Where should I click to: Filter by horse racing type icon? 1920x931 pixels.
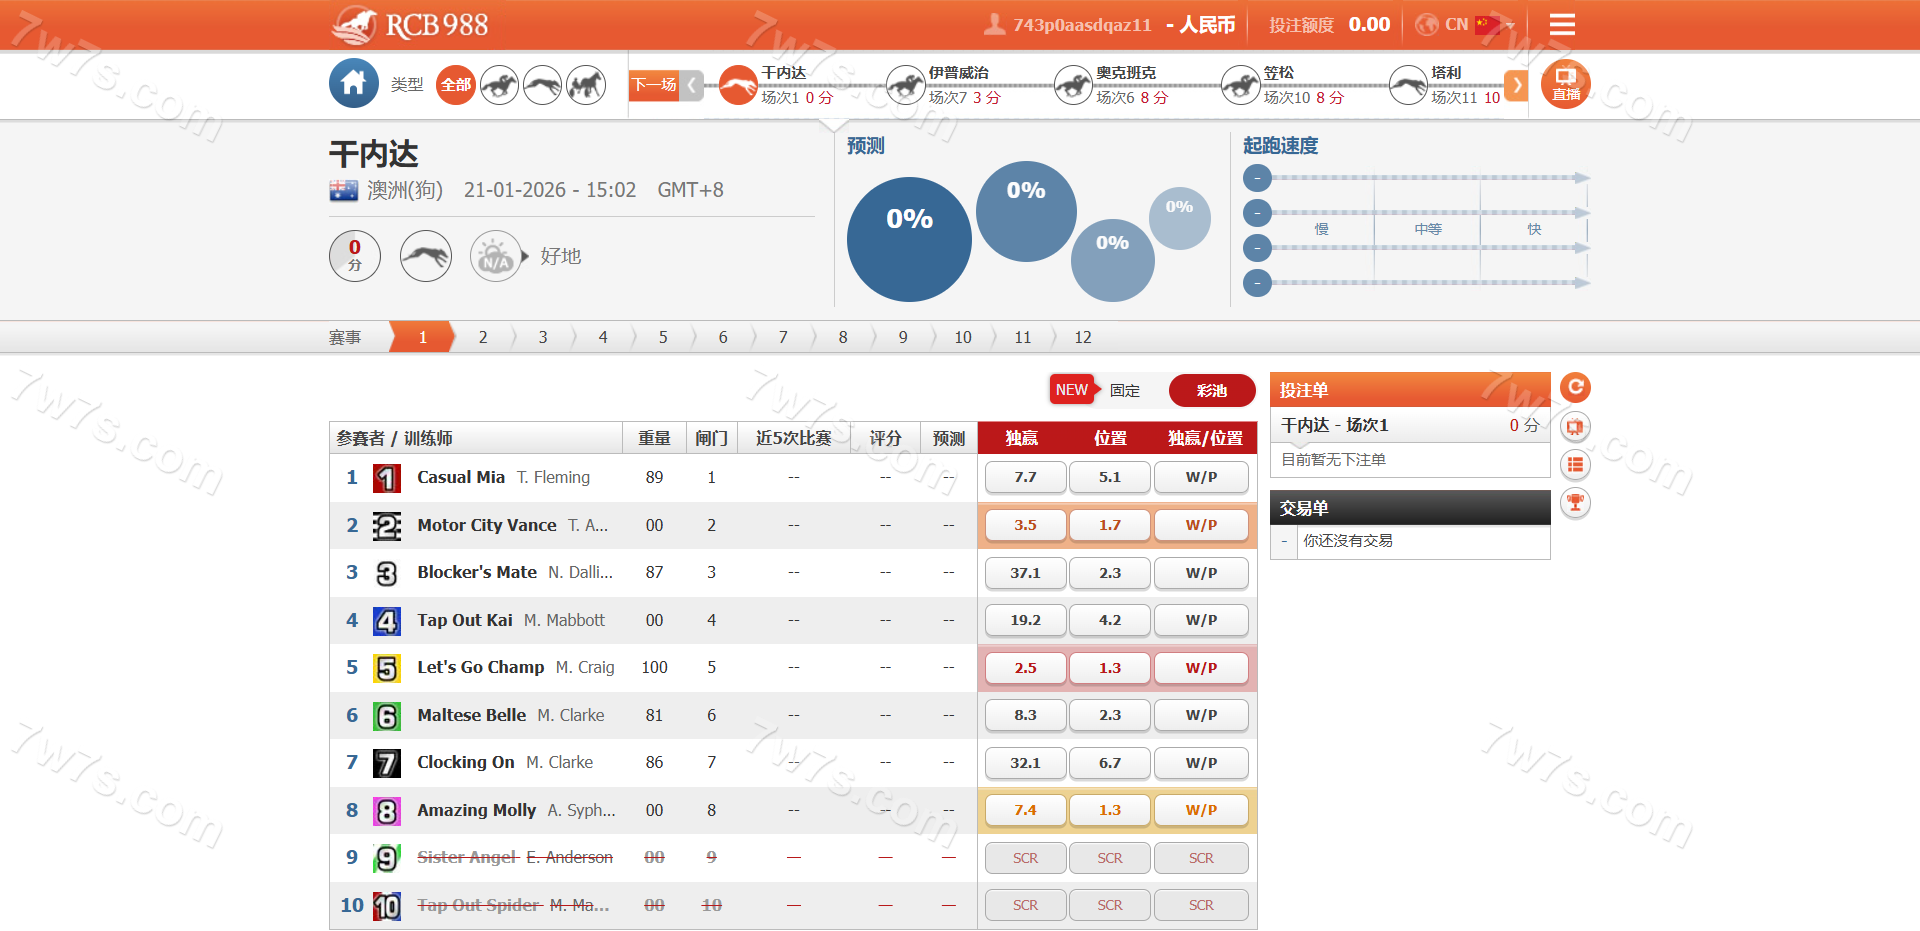click(x=499, y=85)
